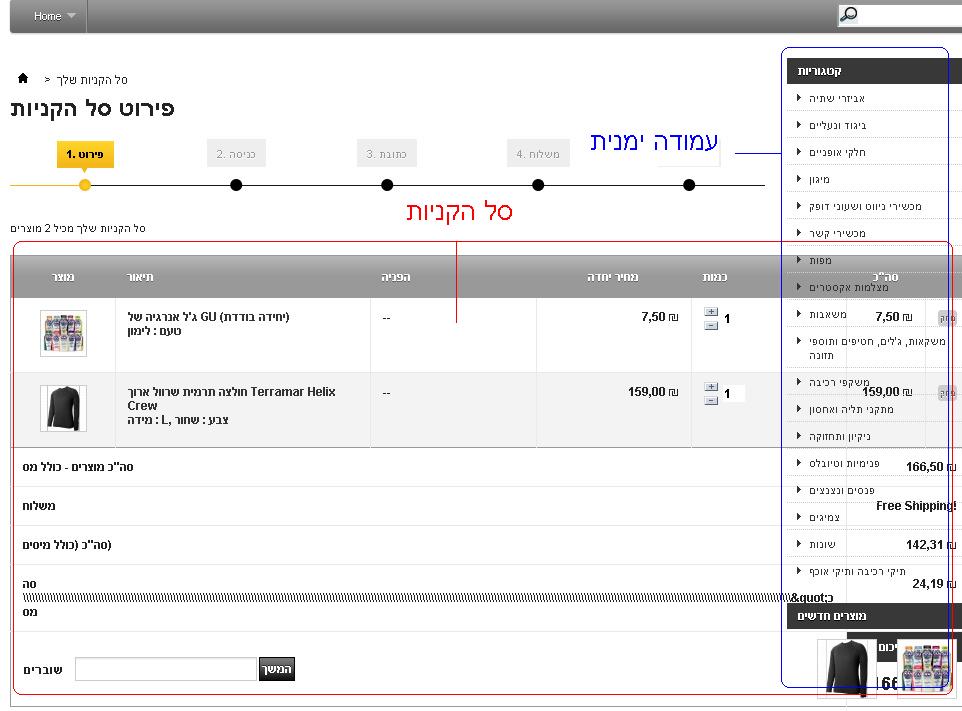The height and width of the screenshot is (711, 962).
Task: Click the search input field
Action: [910, 15]
